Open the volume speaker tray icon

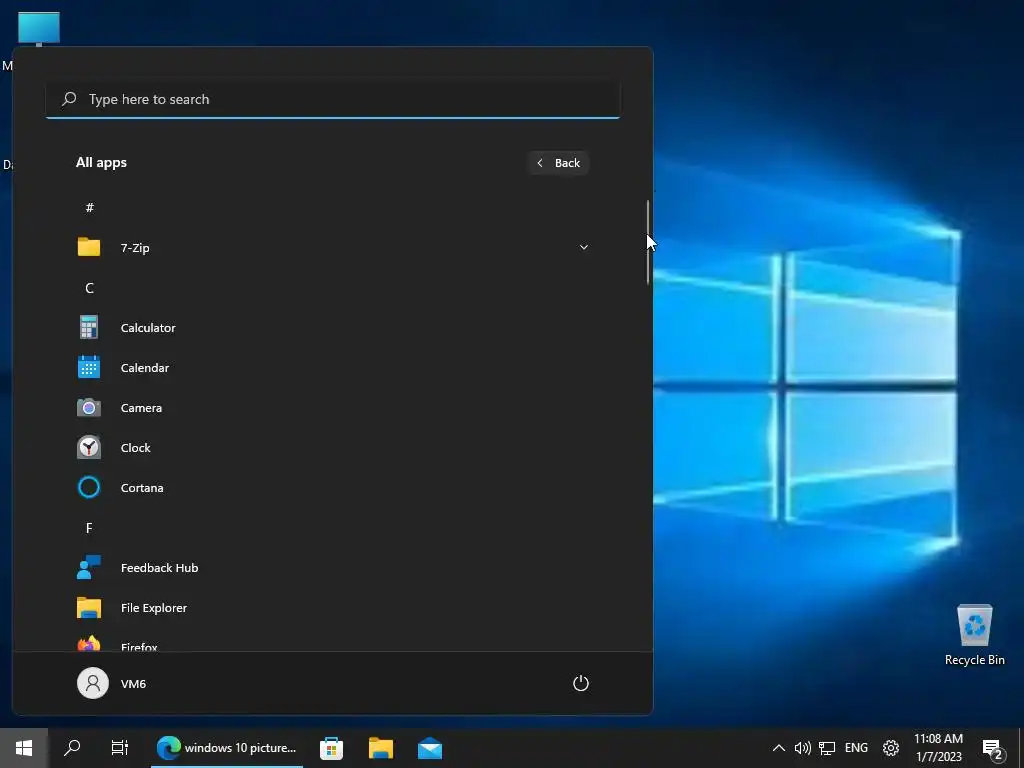(803, 748)
